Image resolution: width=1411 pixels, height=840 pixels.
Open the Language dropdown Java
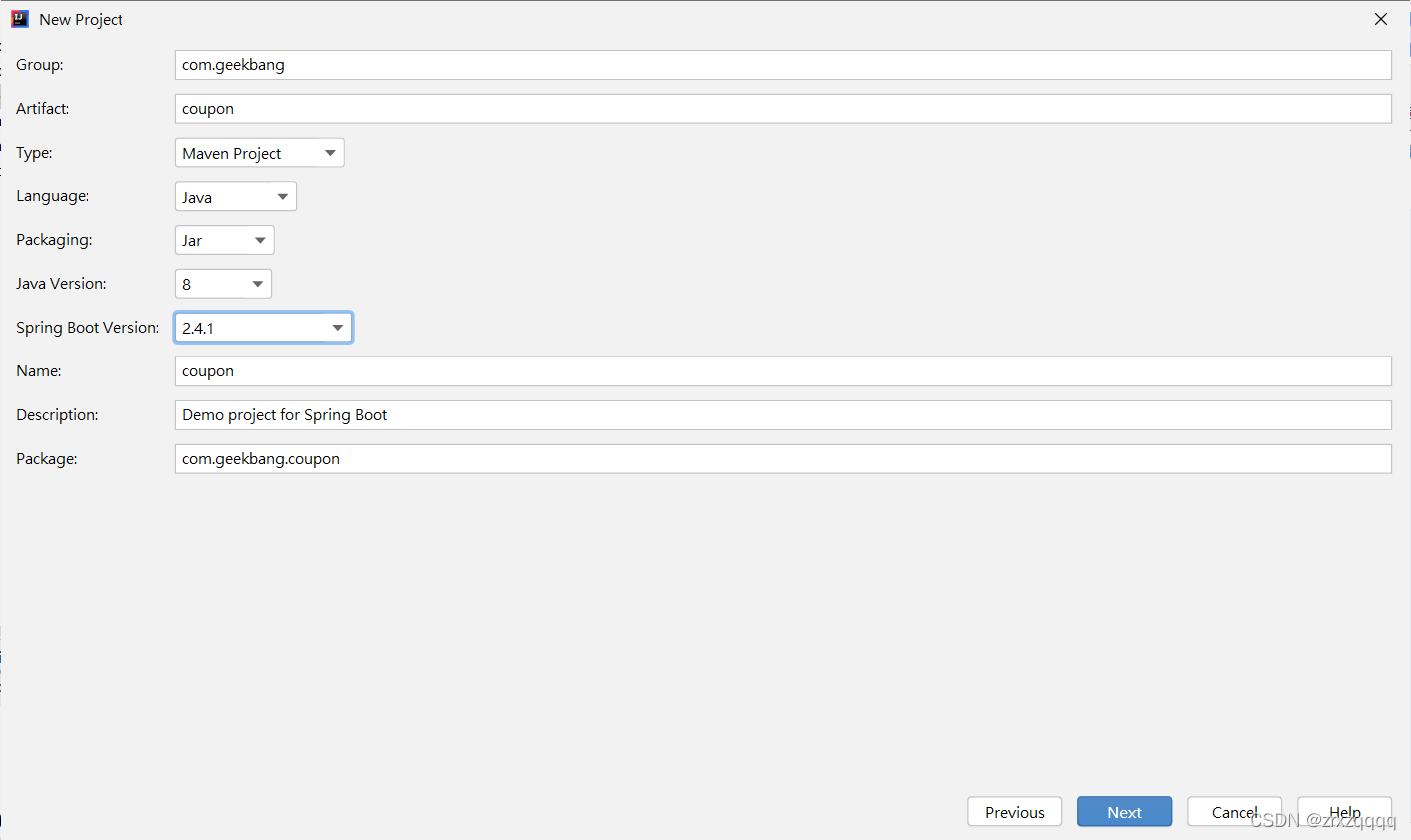pyautogui.click(x=236, y=197)
